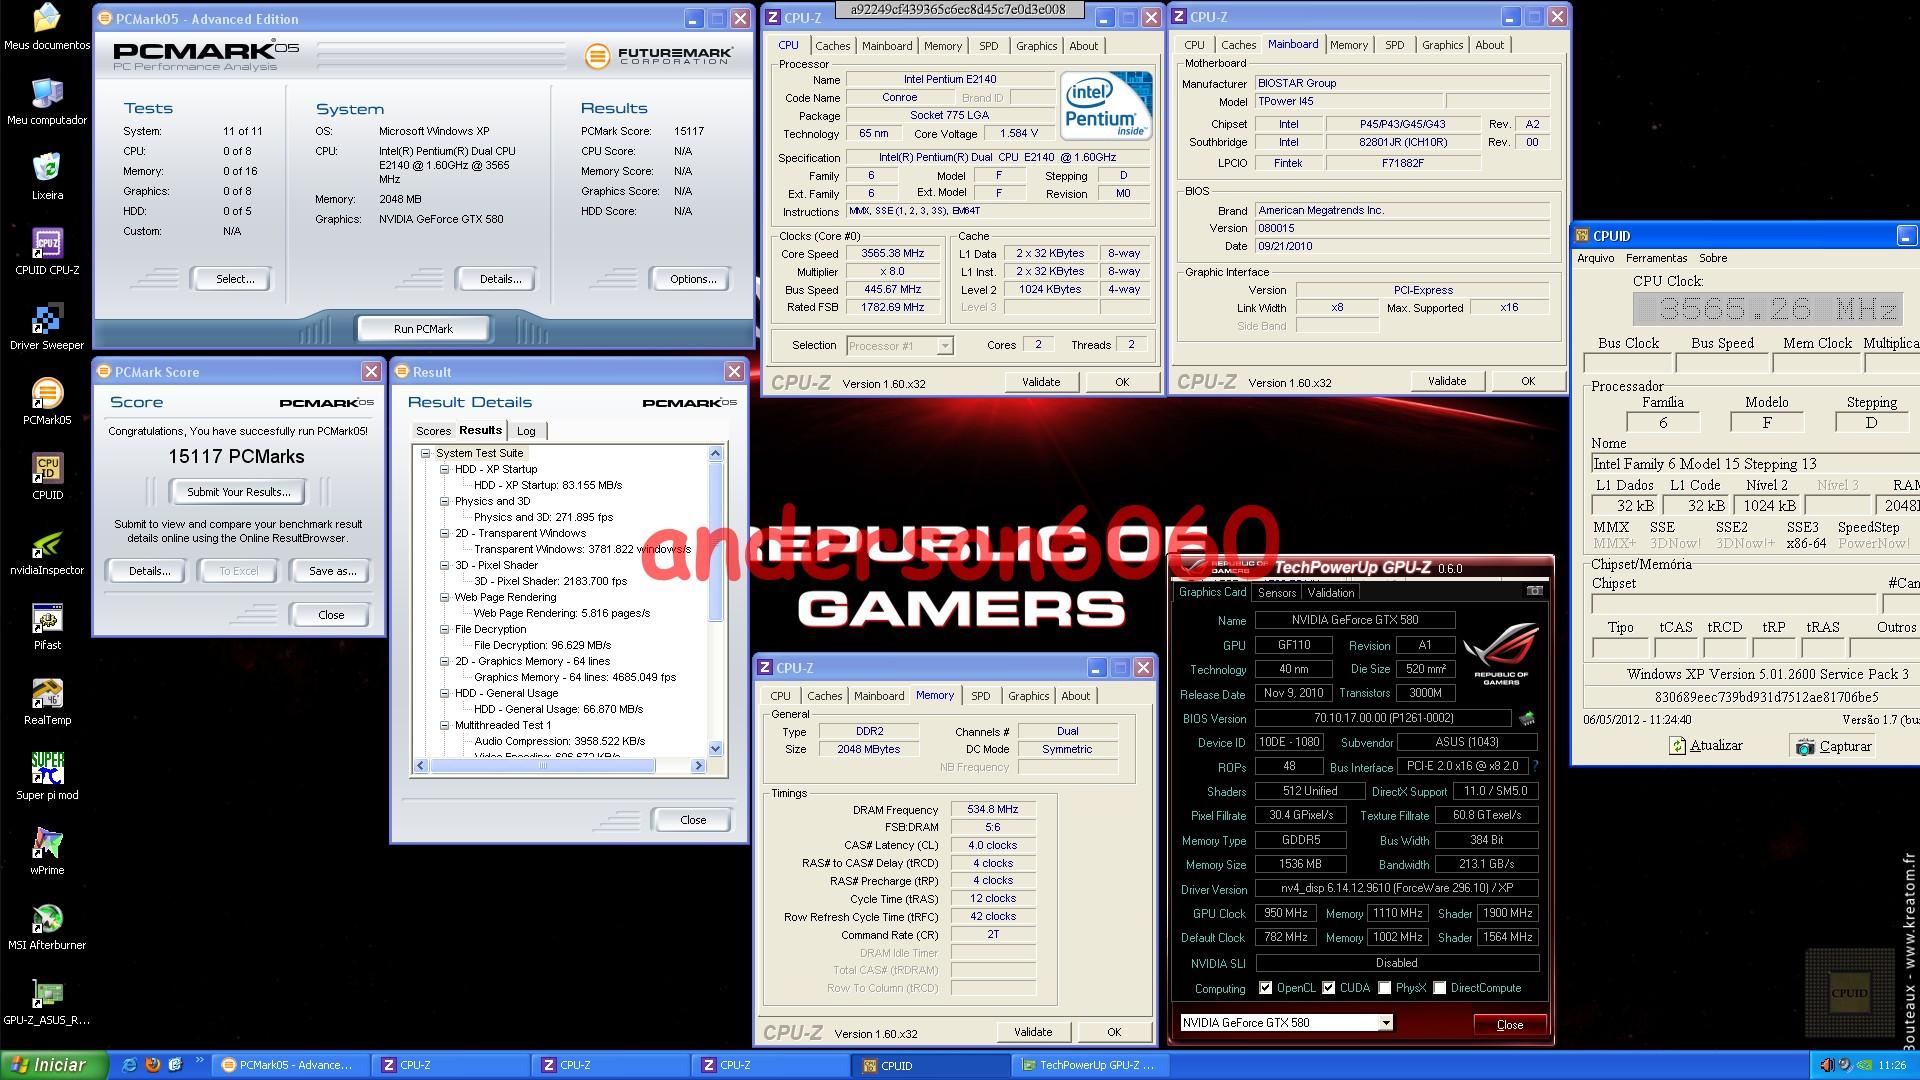
Task: Launch CPUID CPU-Z desktop shortcut
Action: pyautogui.click(x=47, y=252)
